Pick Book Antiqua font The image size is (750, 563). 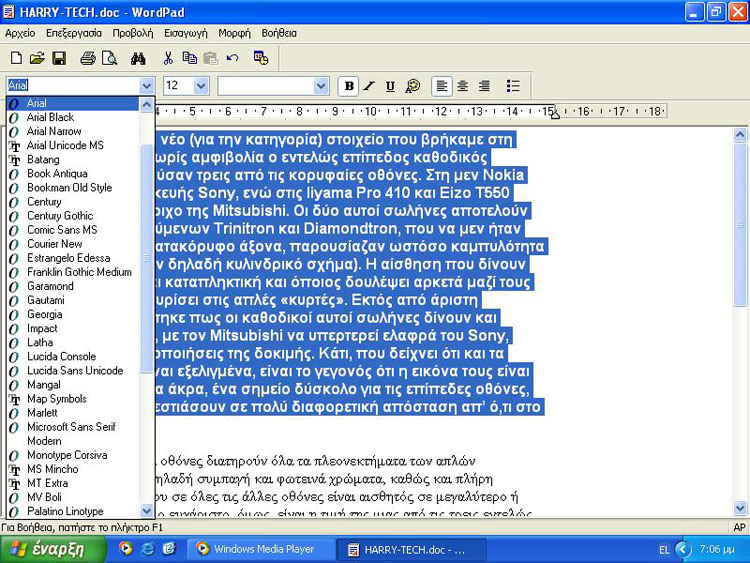[x=73, y=174]
